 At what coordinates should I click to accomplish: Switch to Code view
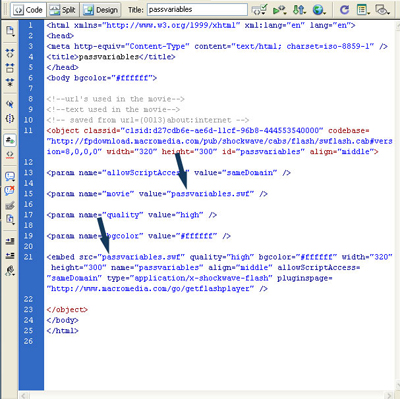[x=28, y=10]
